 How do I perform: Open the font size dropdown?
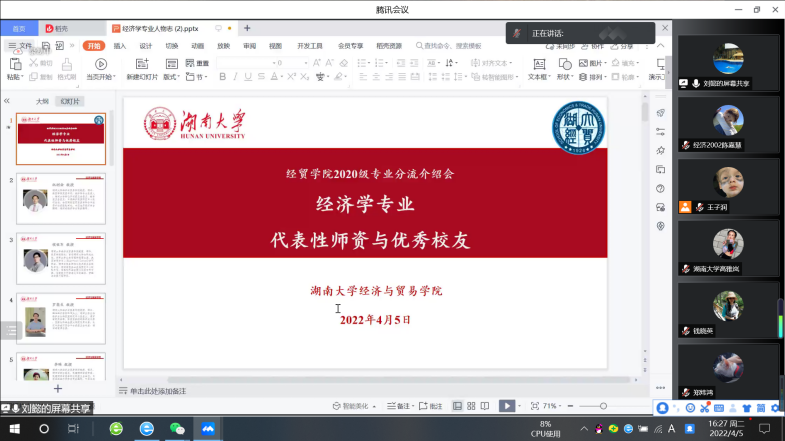tap(306, 63)
